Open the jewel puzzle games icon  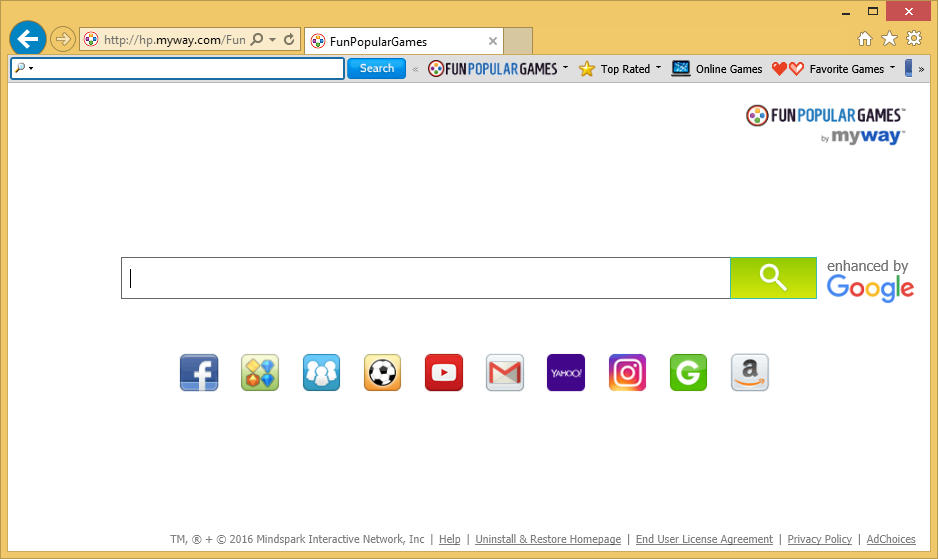point(260,372)
